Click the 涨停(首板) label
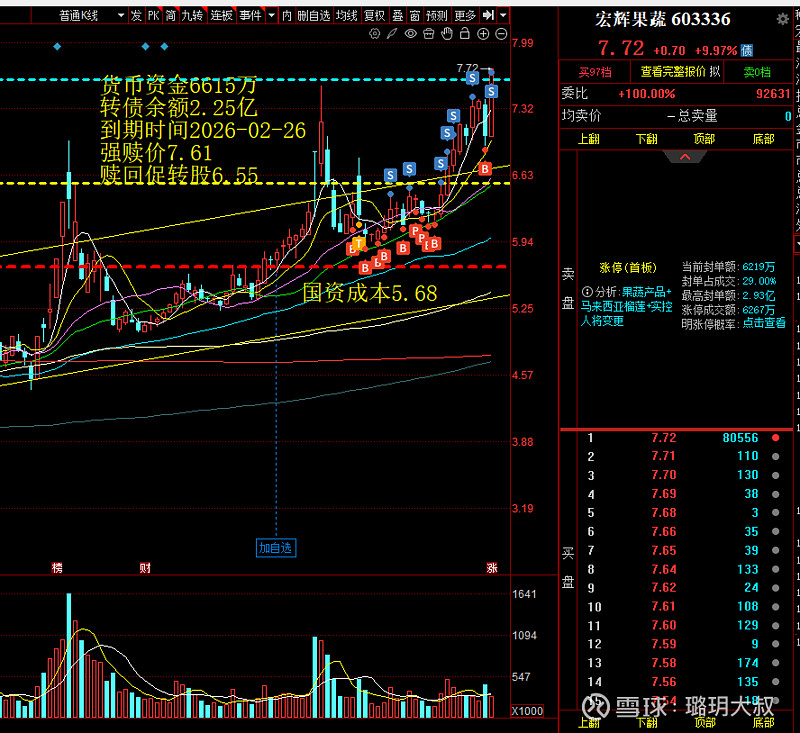 click(628, 268)
